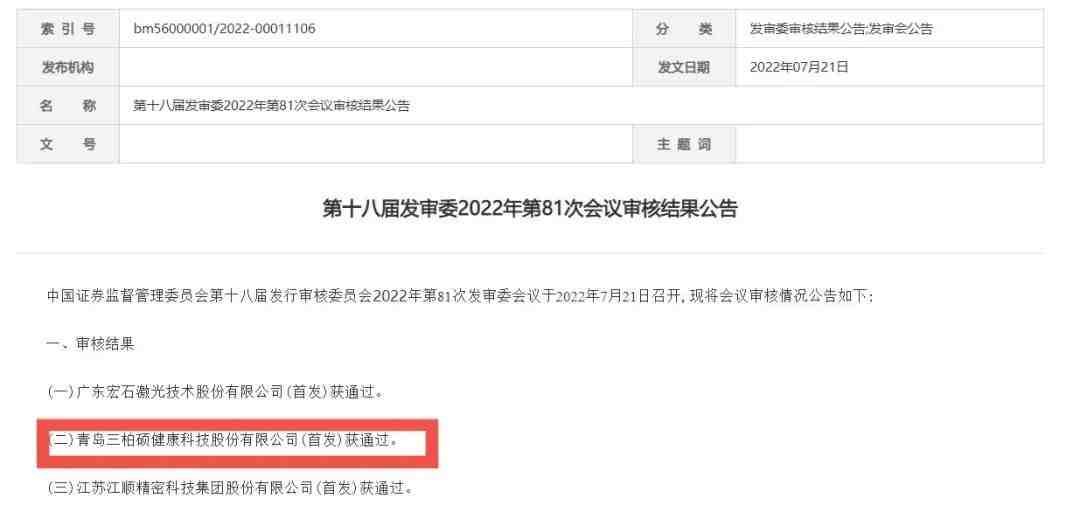Click the main announcement heading title

[530, 209]
